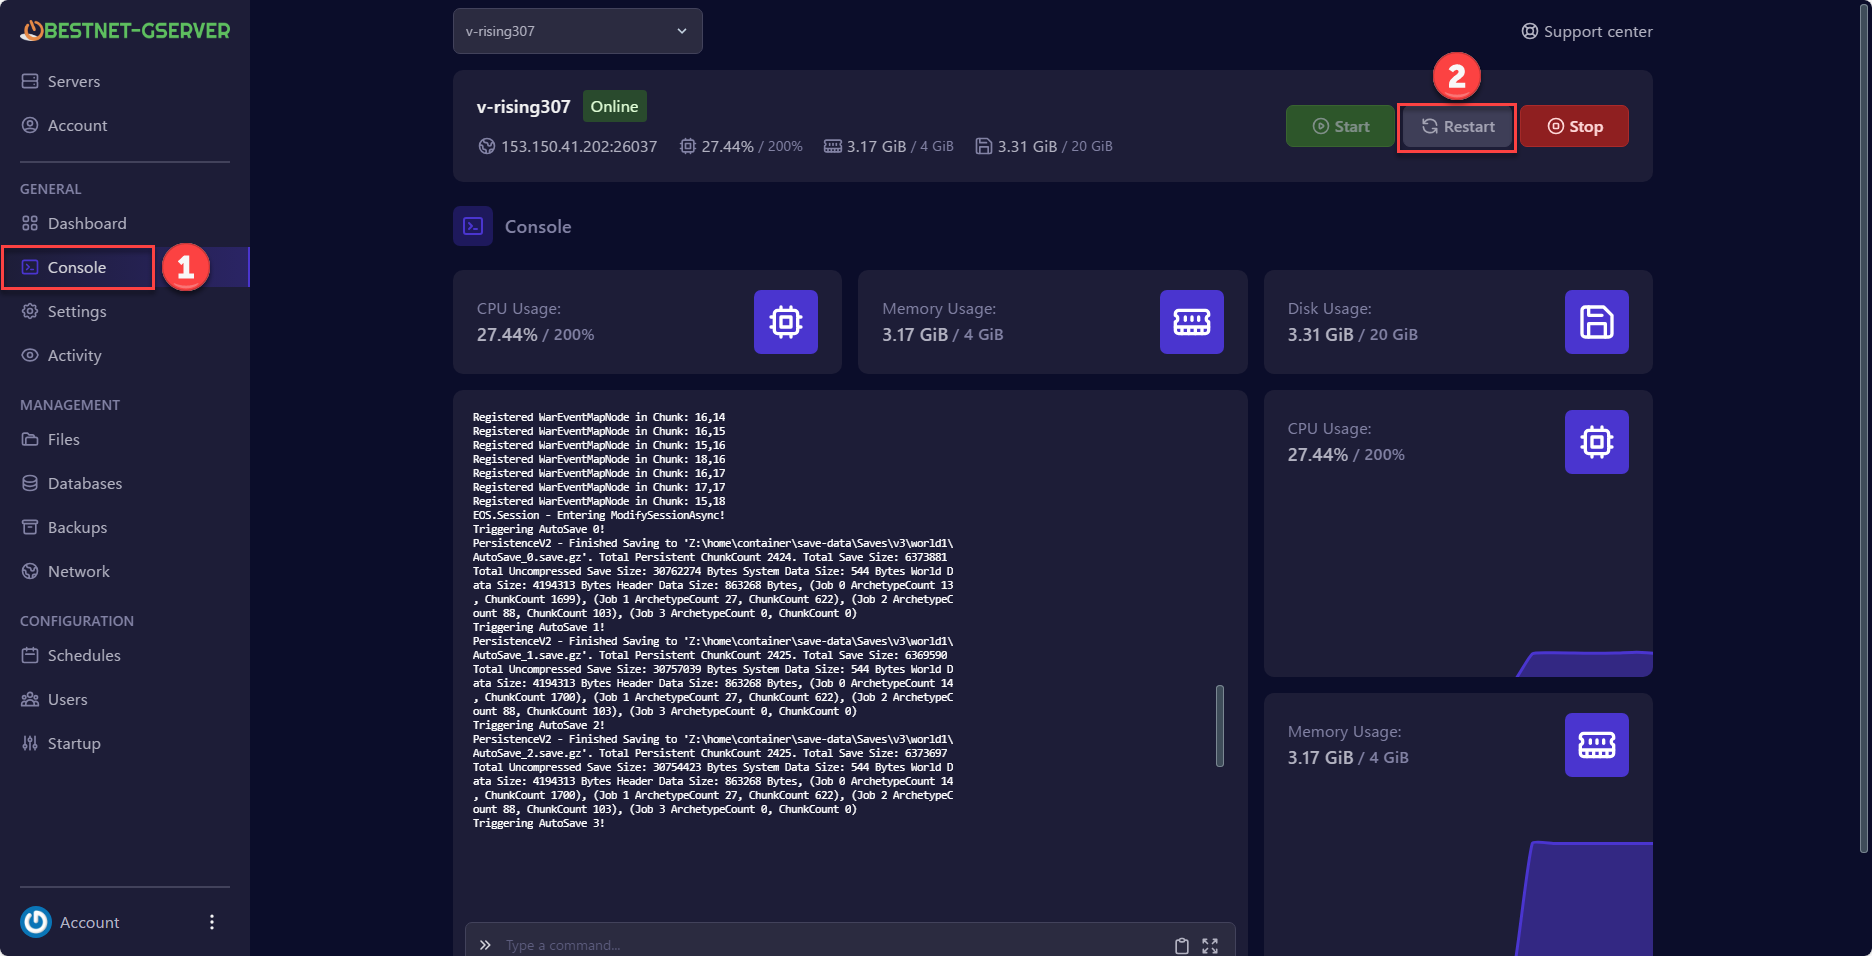
Task: Click the Startup sliders icon
Action: click(30, 743)
